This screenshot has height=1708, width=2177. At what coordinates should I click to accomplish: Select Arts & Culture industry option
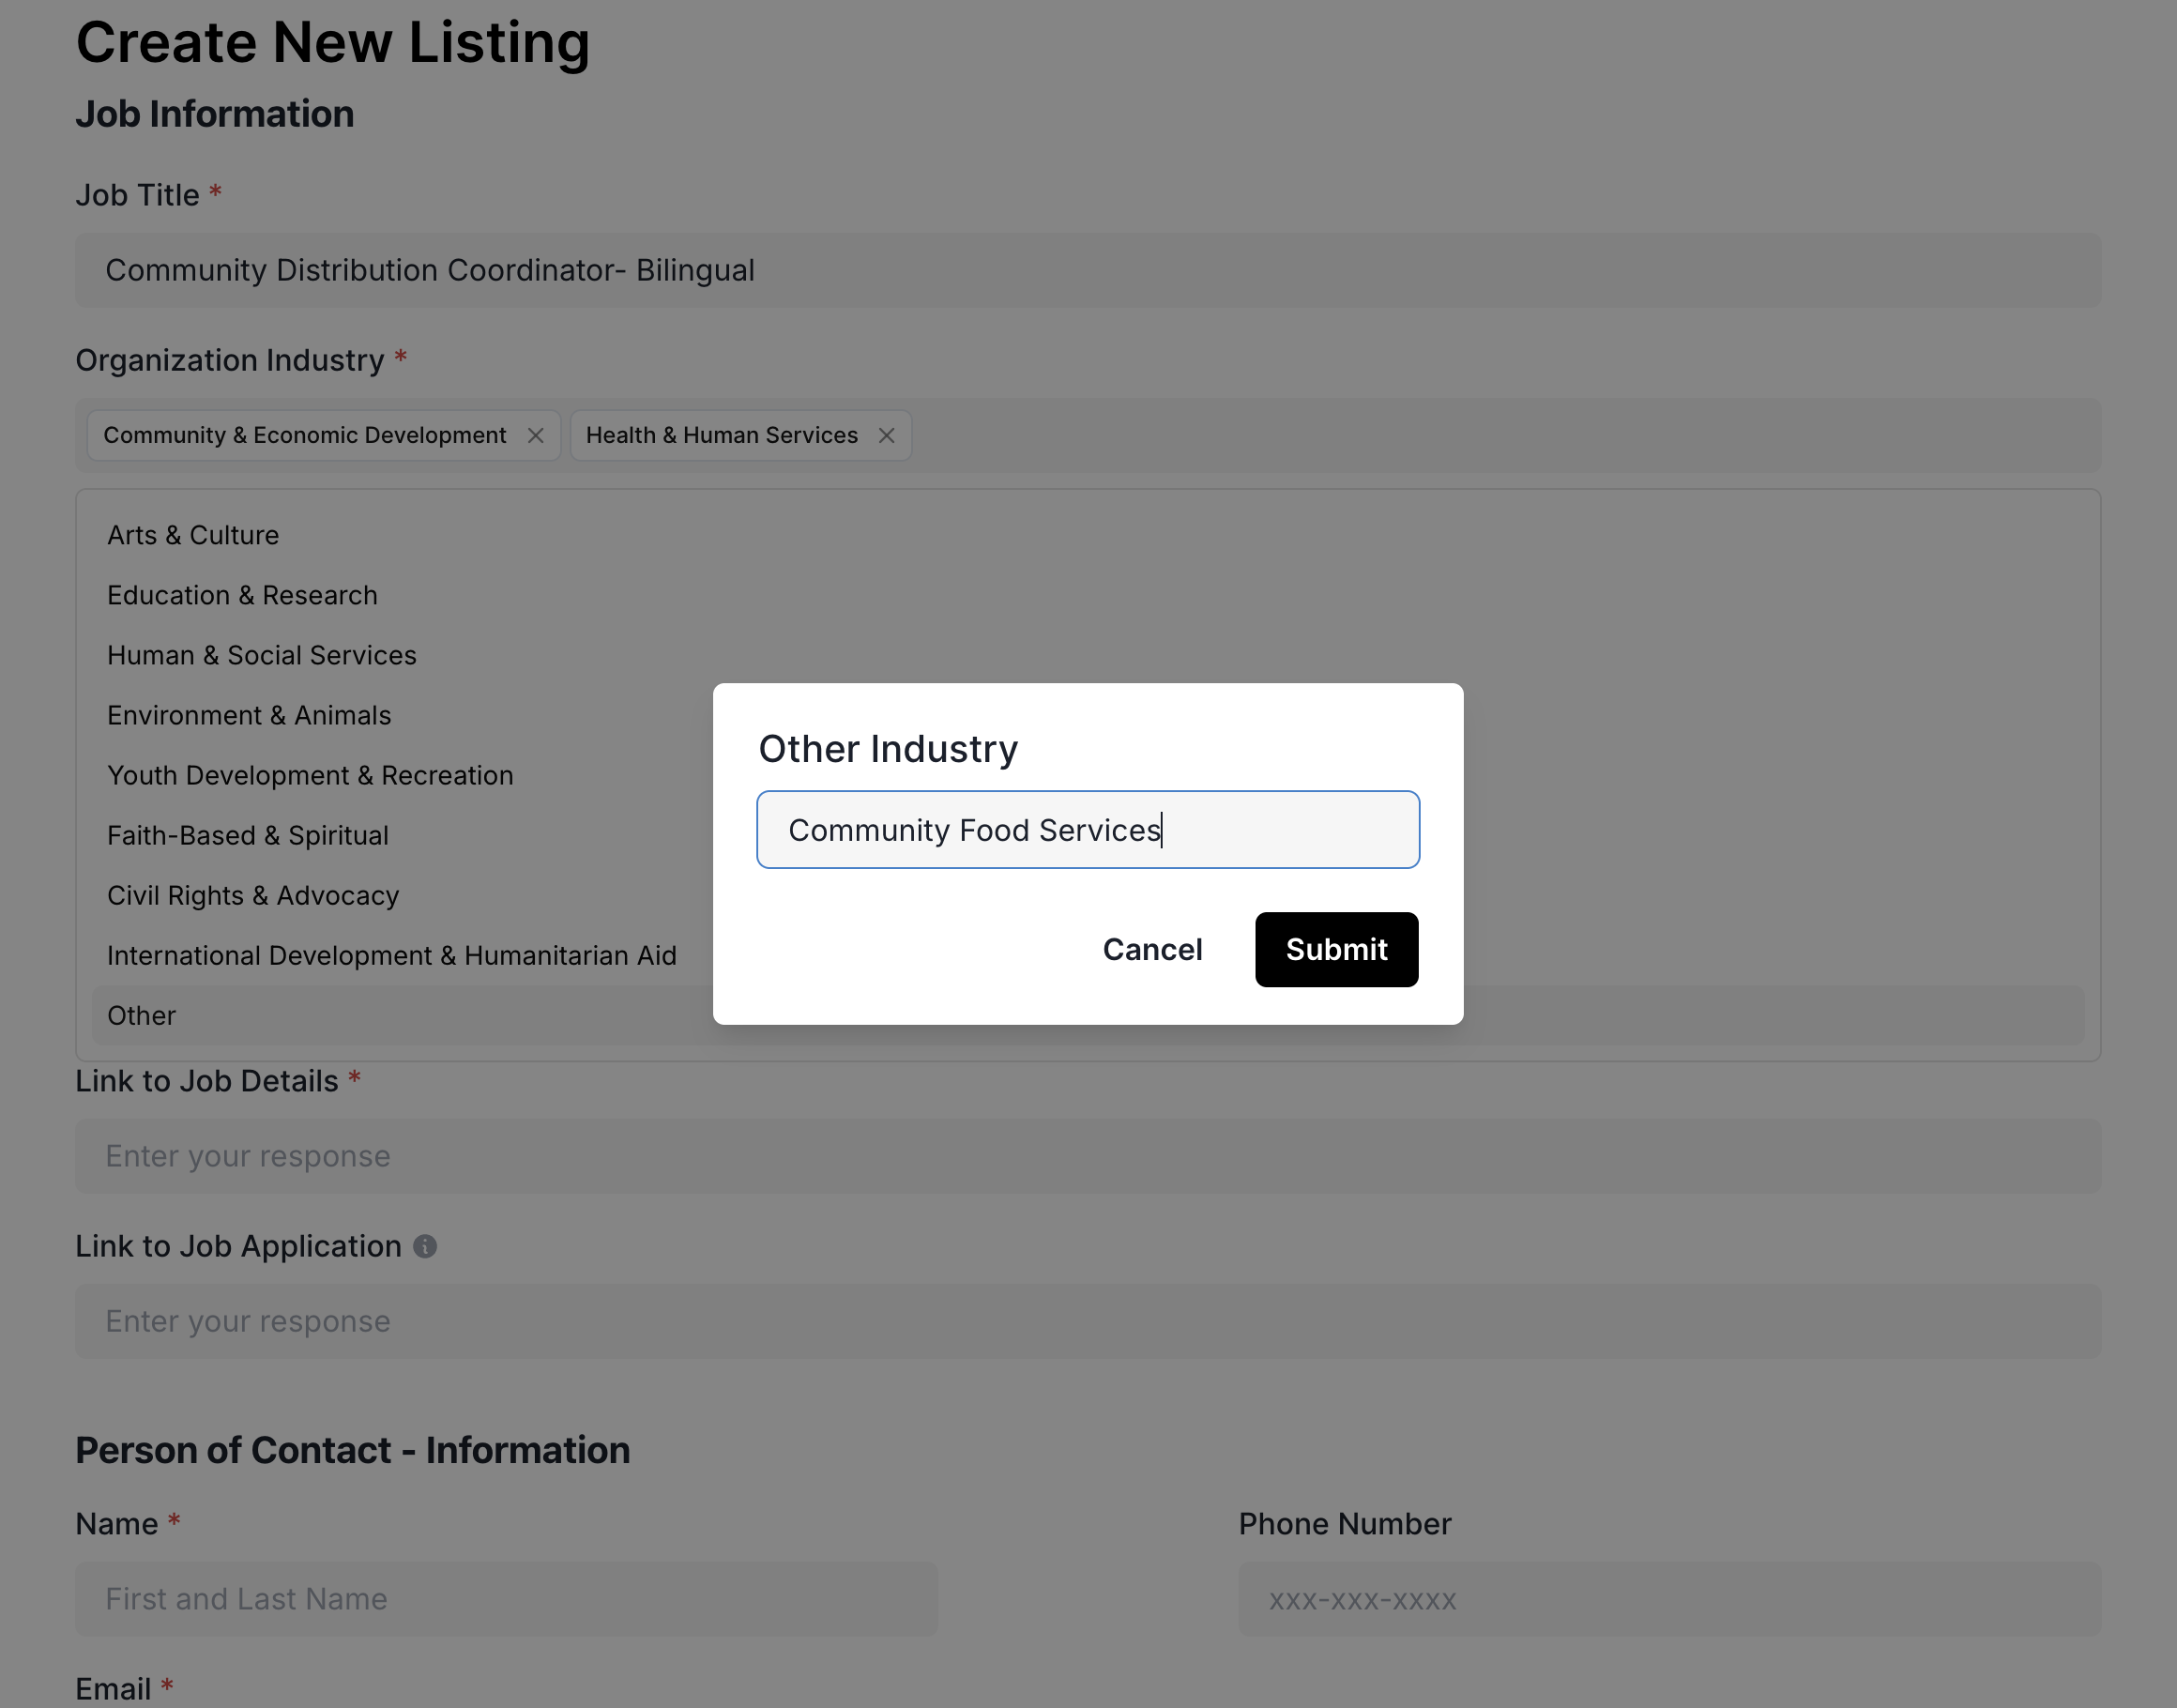(x=1088, y=535)
